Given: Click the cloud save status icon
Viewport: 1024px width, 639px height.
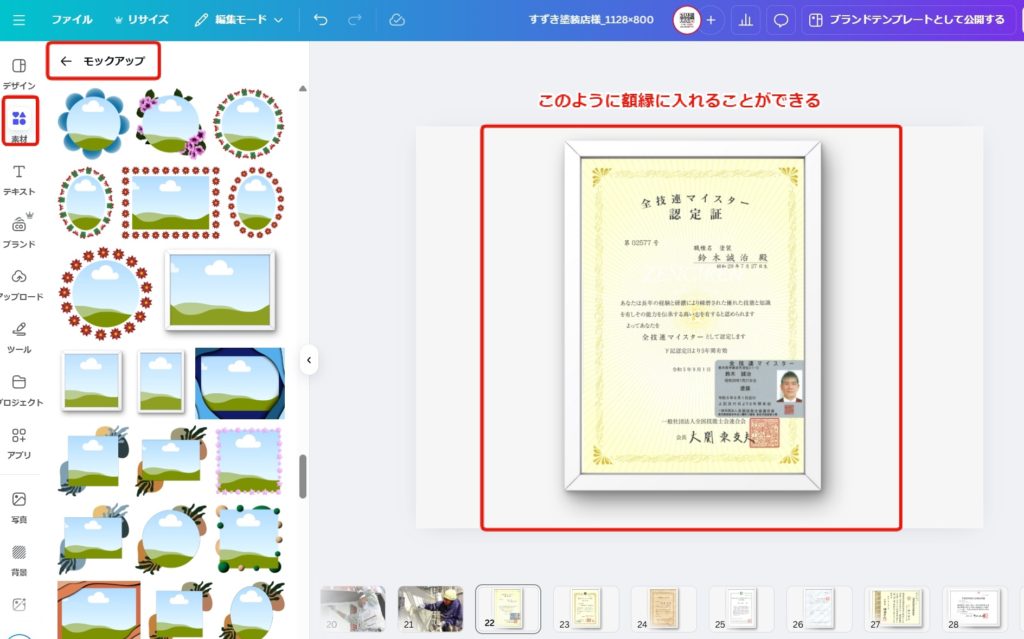Looking at the screenshot, I should click(397, 20).
